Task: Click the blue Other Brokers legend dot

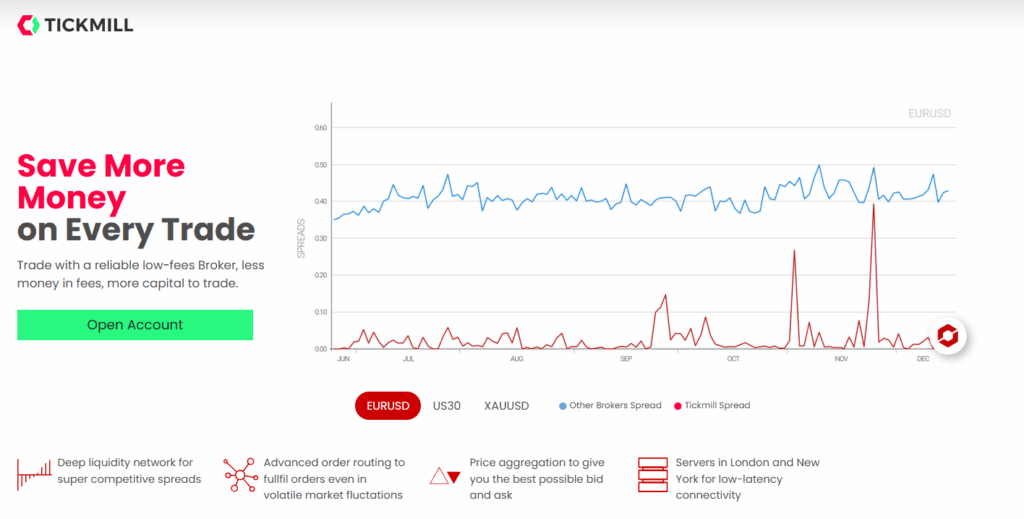Action: (563, 406)
